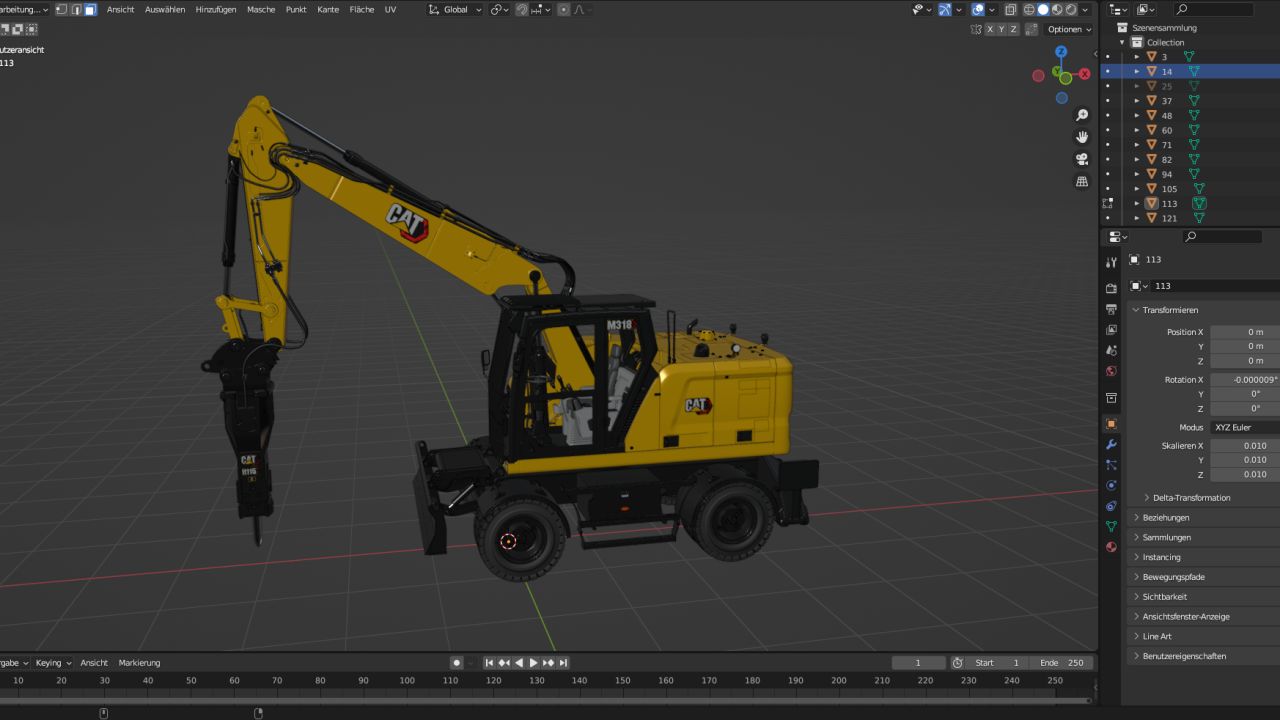Toggle X-ray view button
This screenshot has height=720, width=1280.
1011,9
